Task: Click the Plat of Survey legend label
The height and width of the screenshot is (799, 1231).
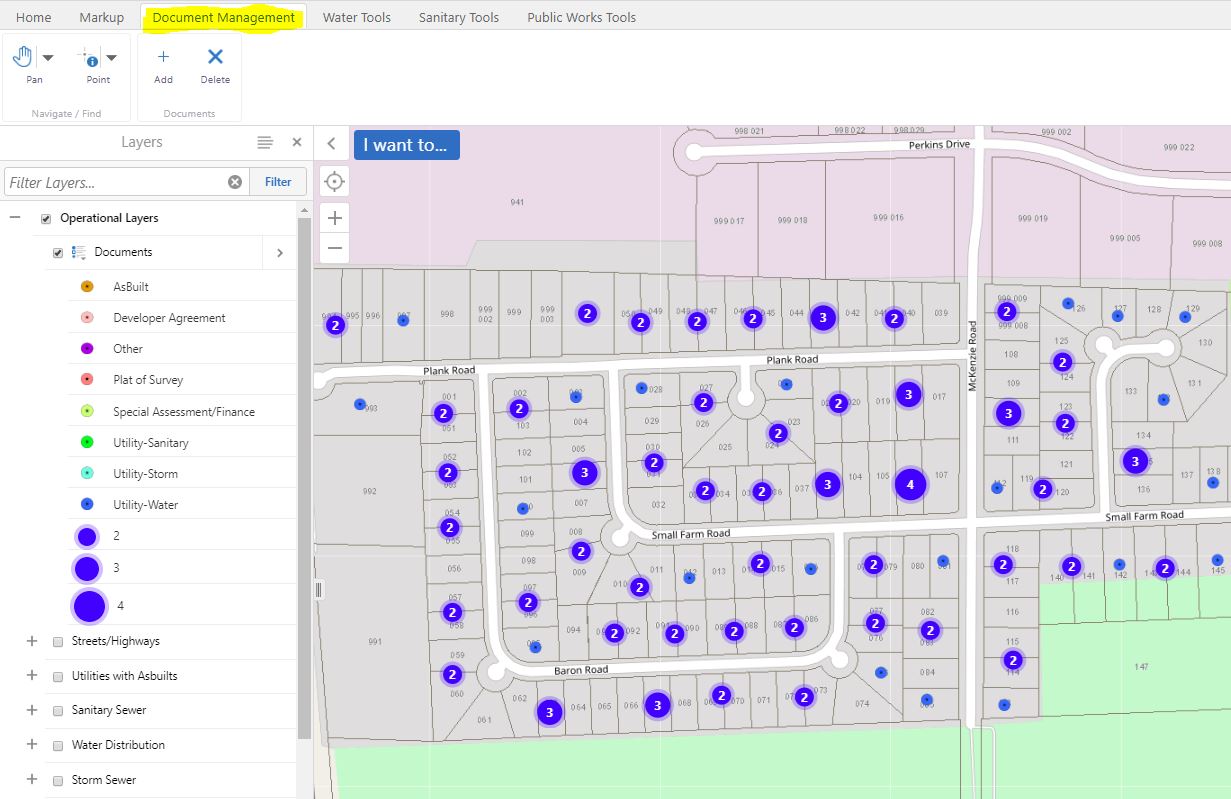Action: coord(148,380)
